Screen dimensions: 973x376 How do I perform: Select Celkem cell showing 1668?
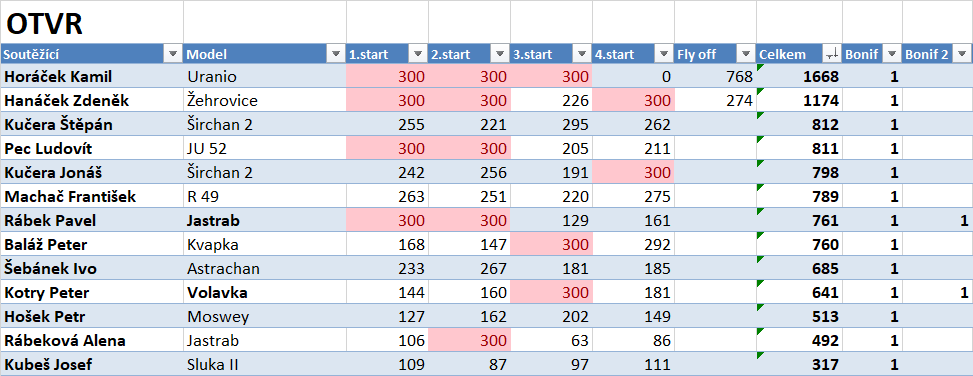click(799, 76)
